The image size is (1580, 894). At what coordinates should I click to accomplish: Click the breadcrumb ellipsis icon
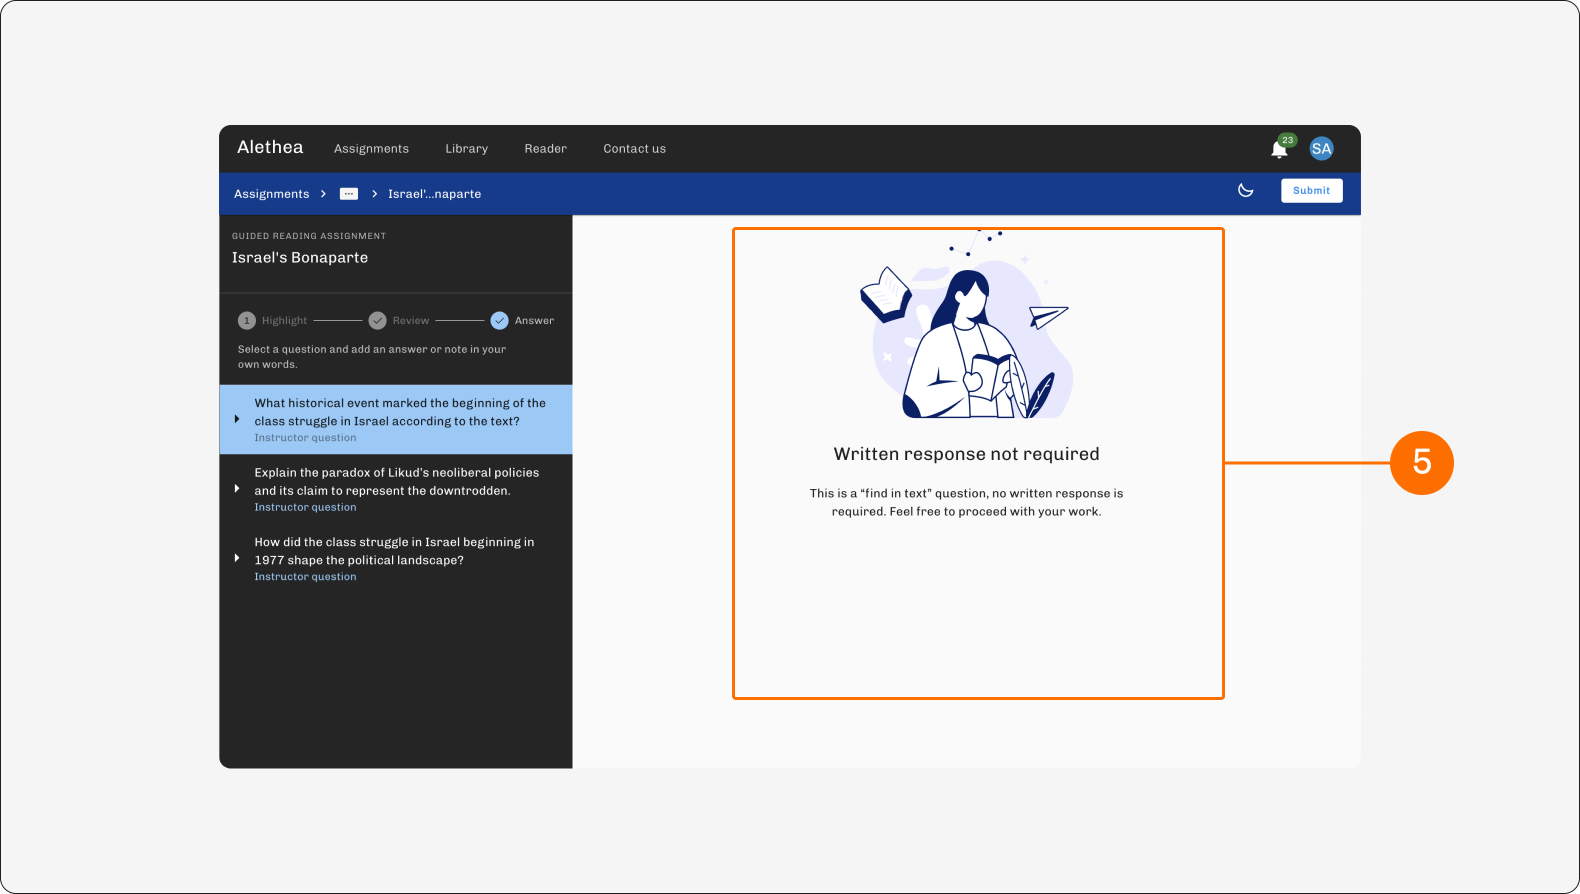point(349,194)
